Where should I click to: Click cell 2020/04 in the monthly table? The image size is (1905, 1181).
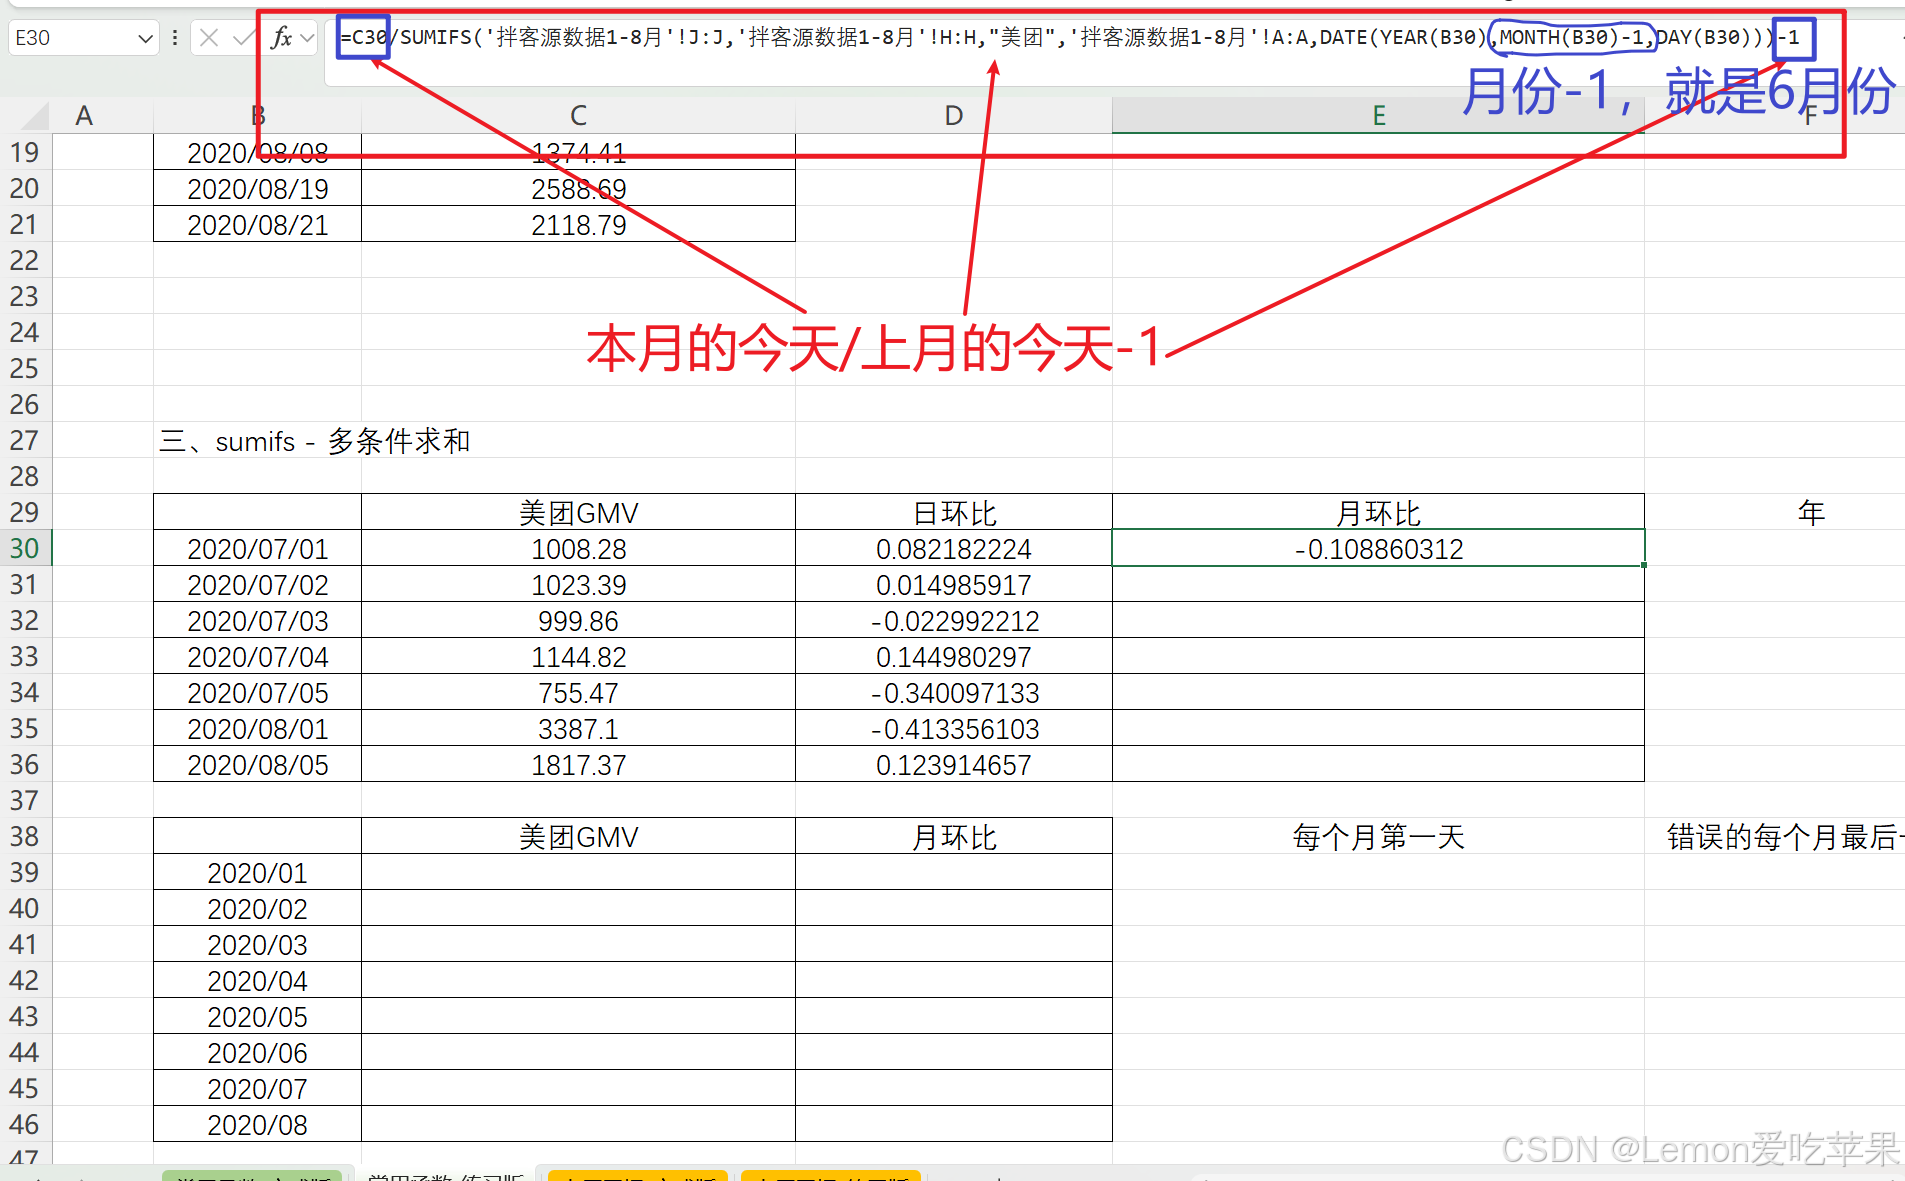257,980
